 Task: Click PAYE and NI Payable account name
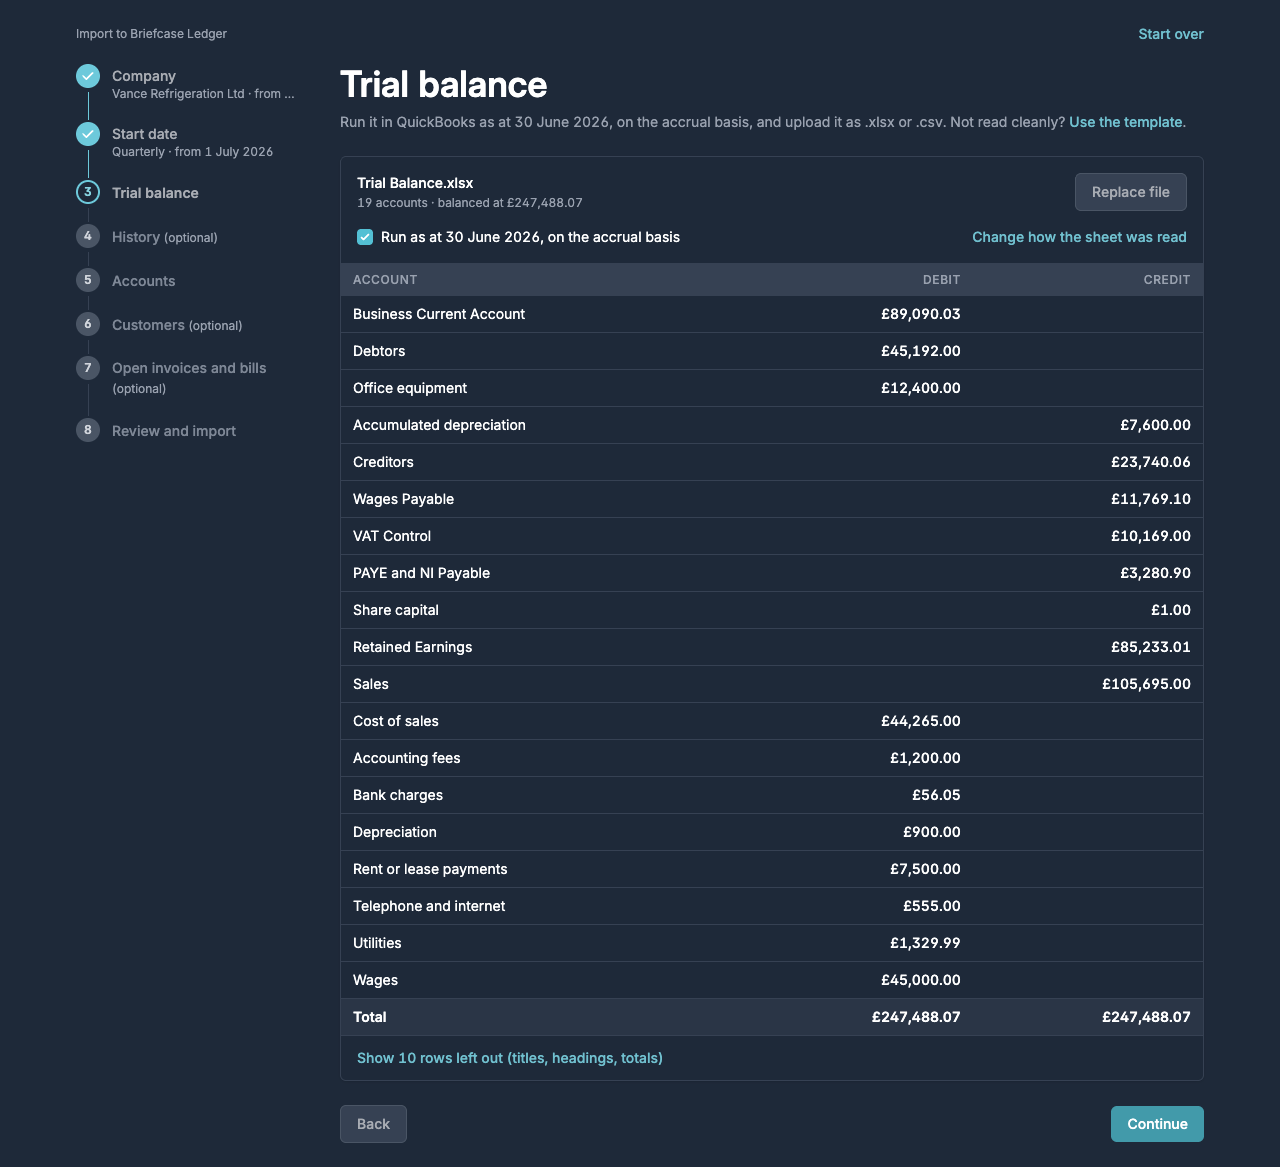click(x=421, y=573)
